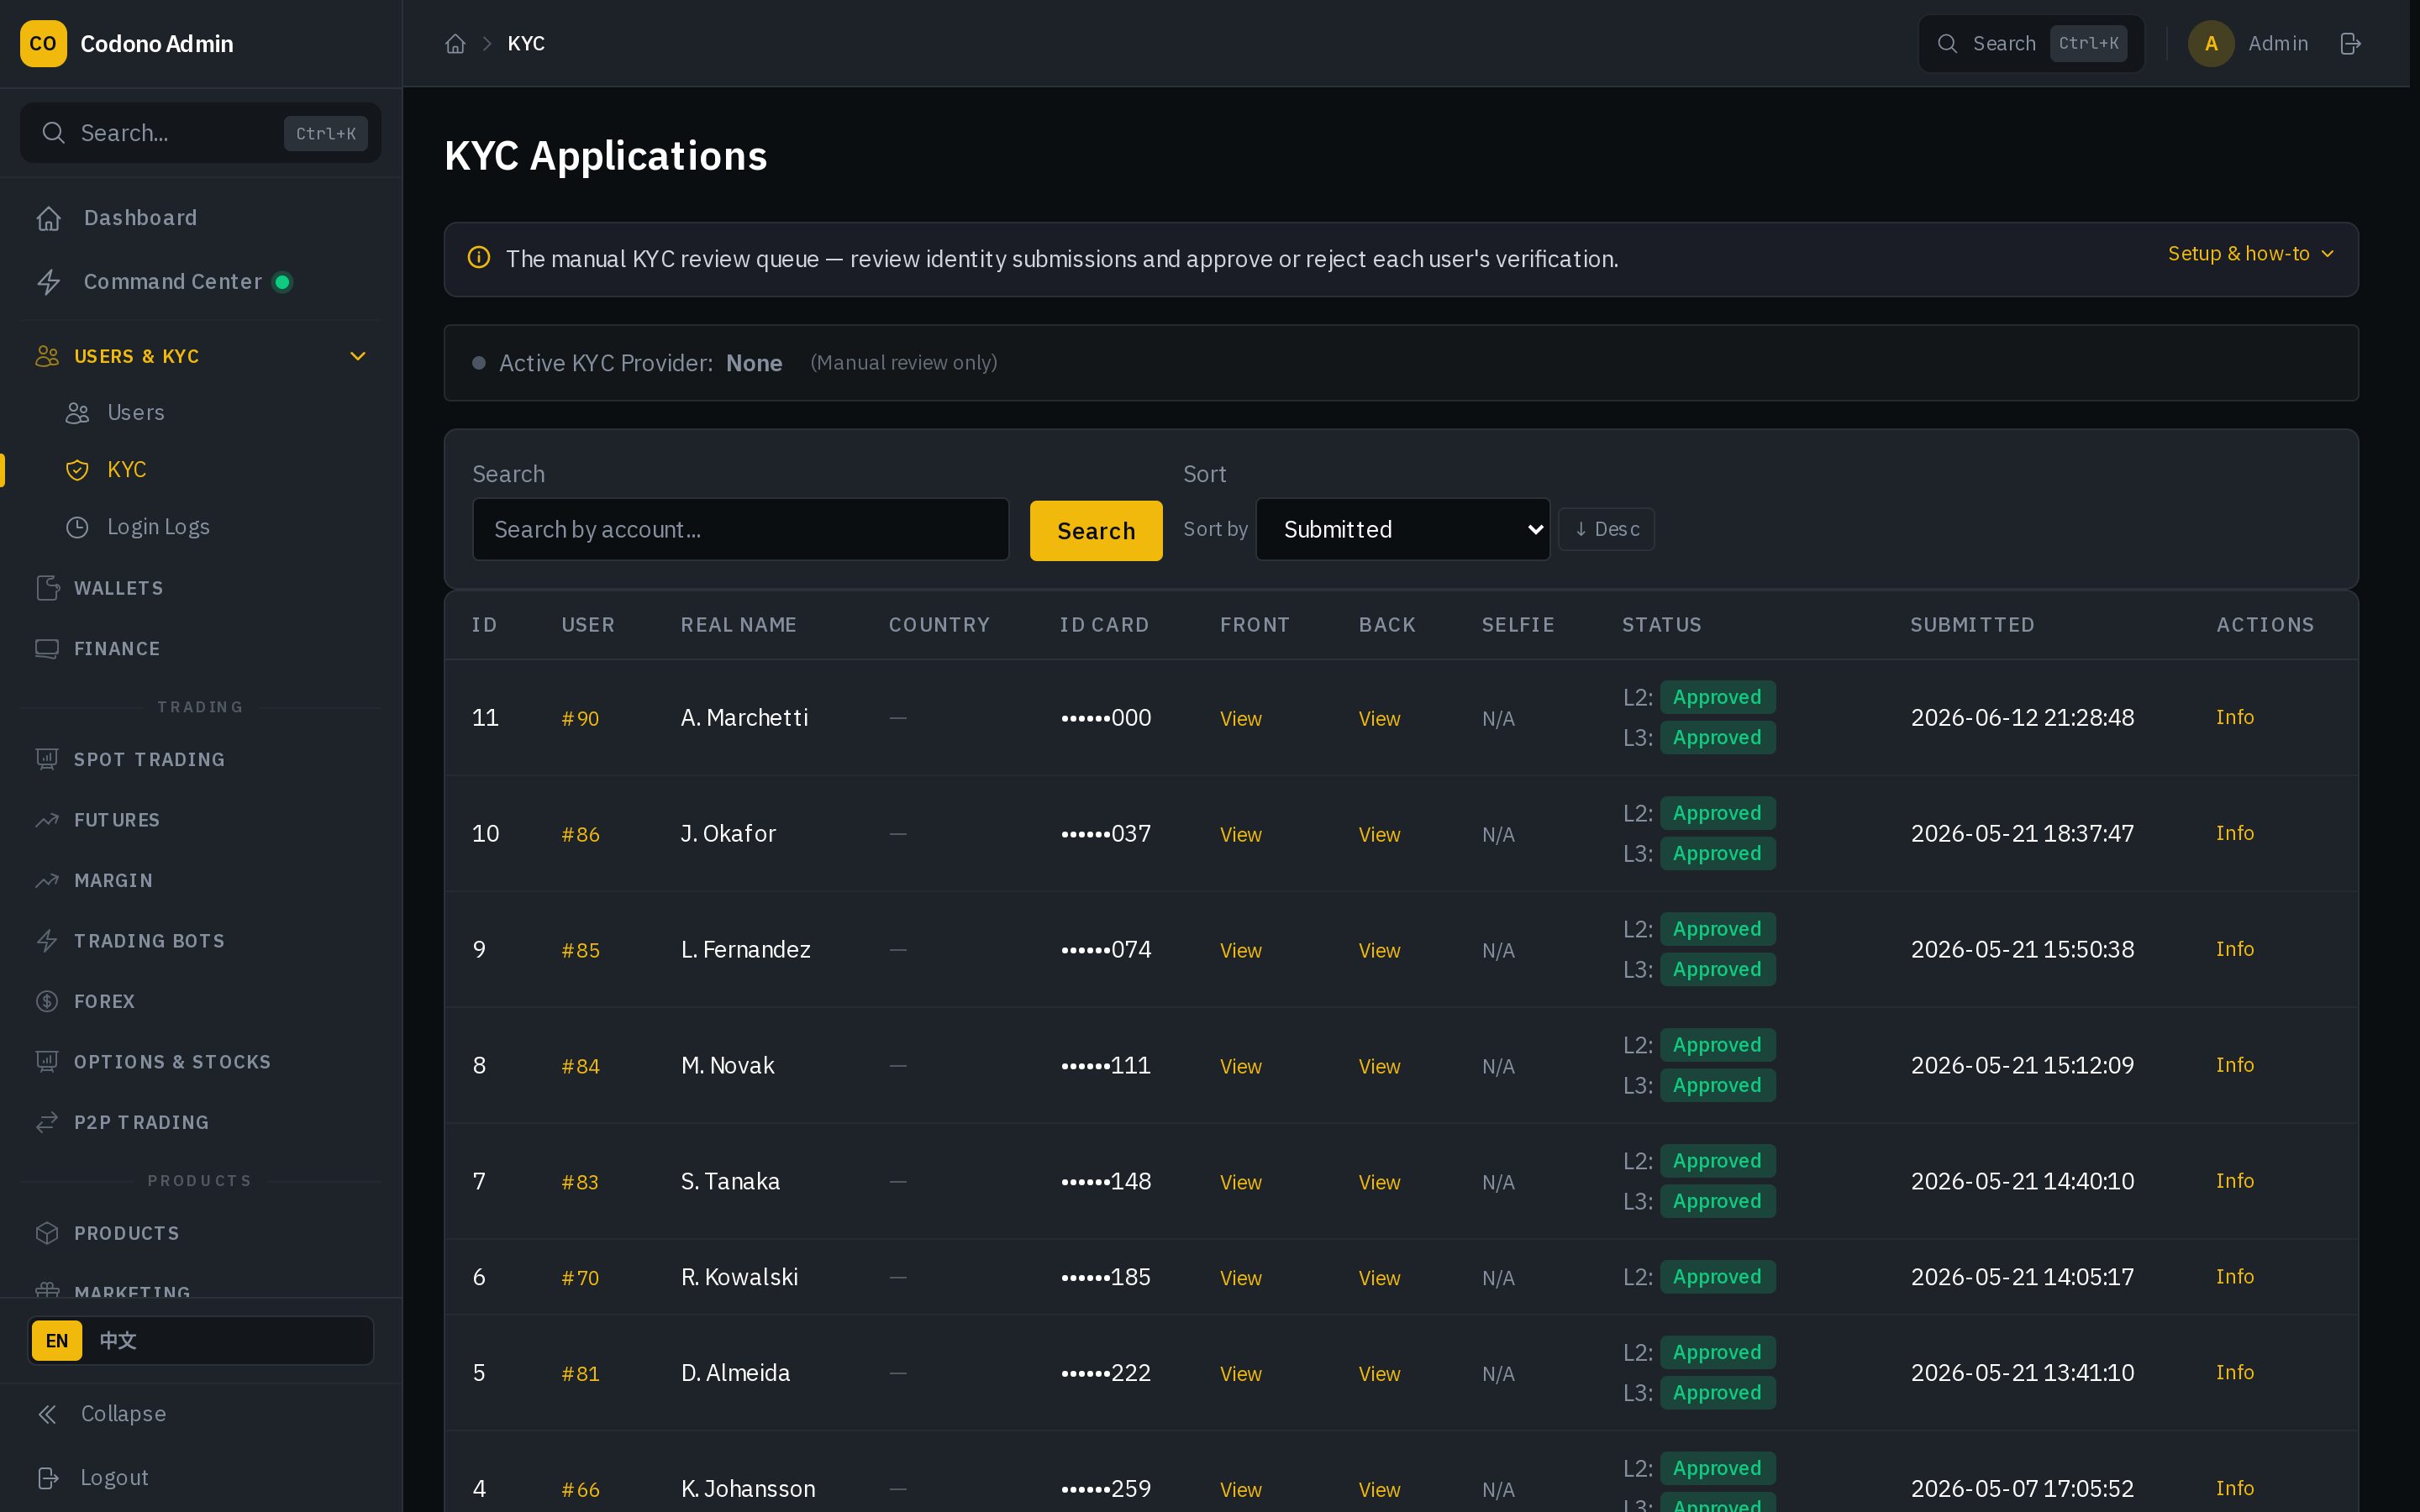Click L2 Approved badge for R. Kowalski
2420x1512 pixels.
pos(1717,1277)
